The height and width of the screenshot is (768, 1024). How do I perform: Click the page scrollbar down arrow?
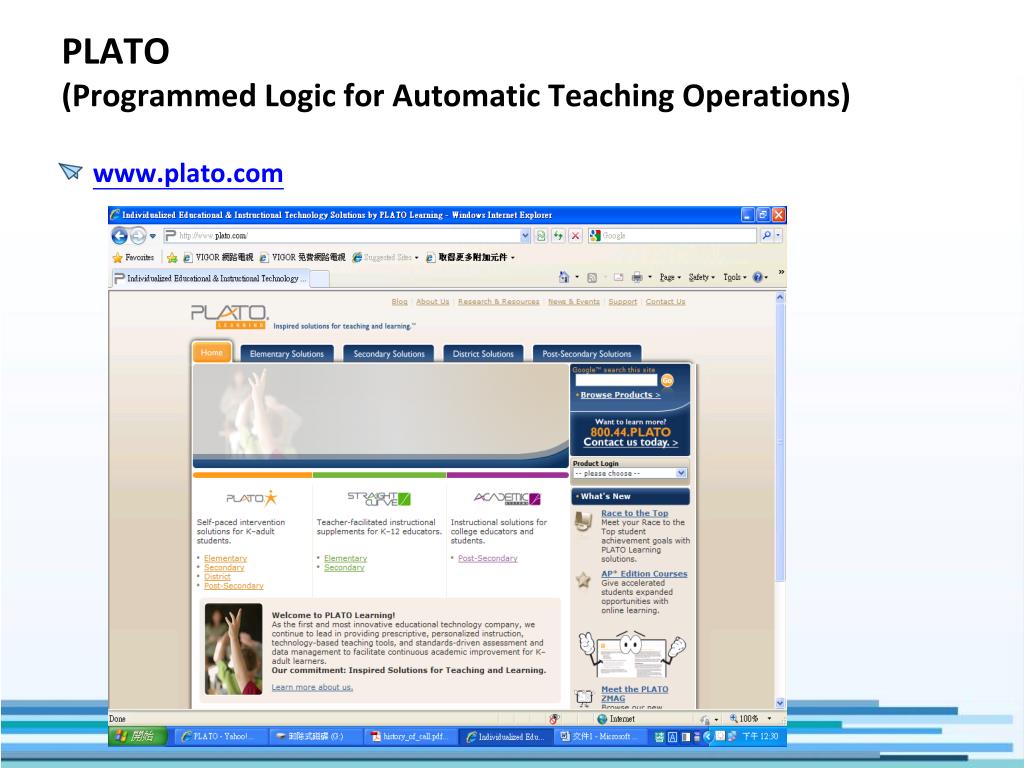[x=780, y=703]
